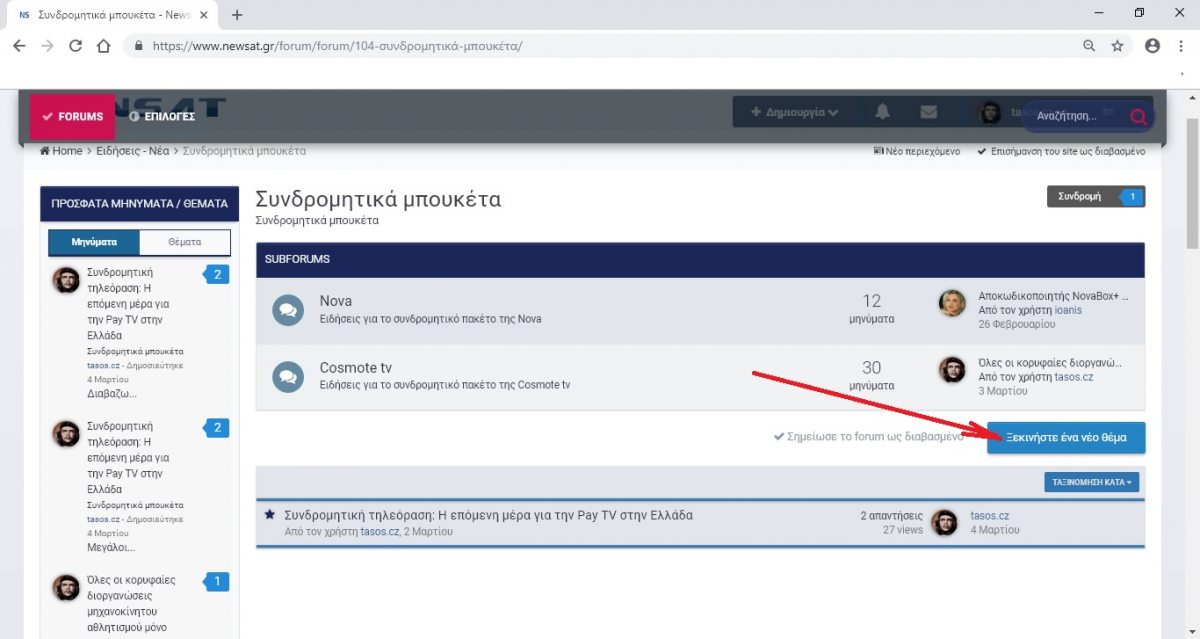Reload the current page
1200x639 pixels.
point(75,46)
